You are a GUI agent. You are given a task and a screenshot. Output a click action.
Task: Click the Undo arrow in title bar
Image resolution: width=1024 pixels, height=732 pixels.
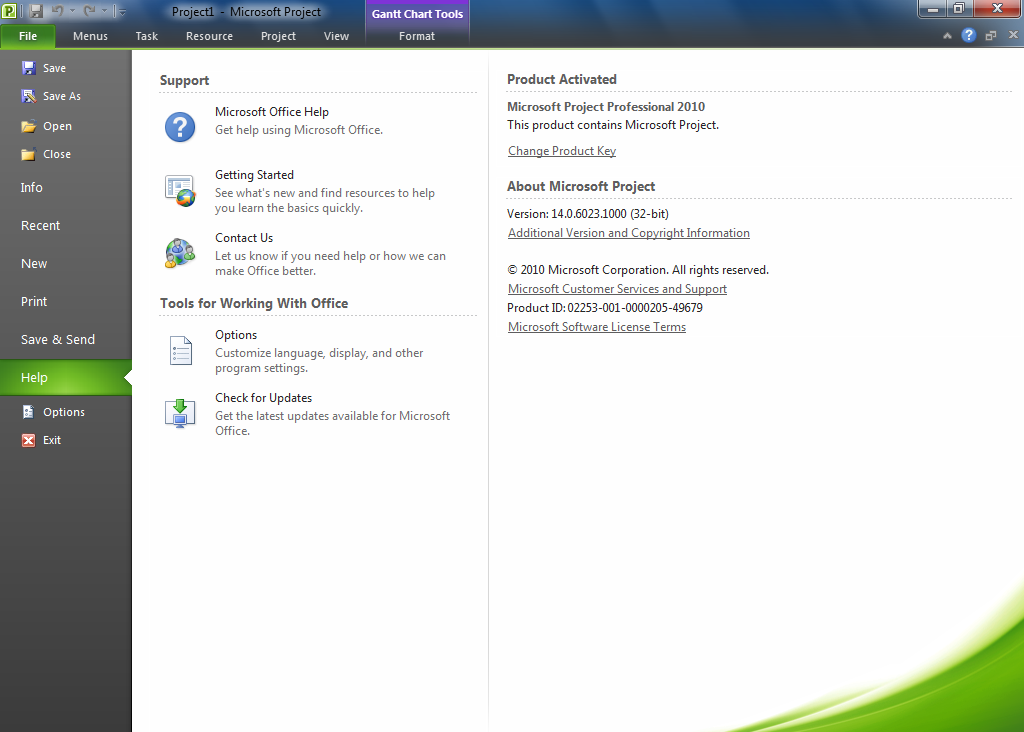57,11
